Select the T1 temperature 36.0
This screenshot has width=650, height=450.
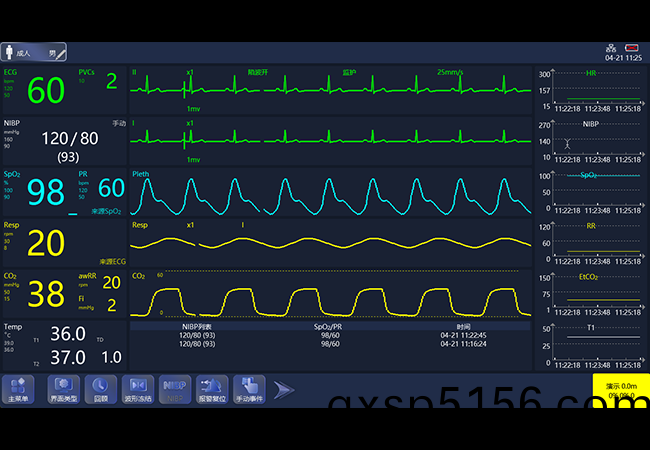[x=68, y=334]
